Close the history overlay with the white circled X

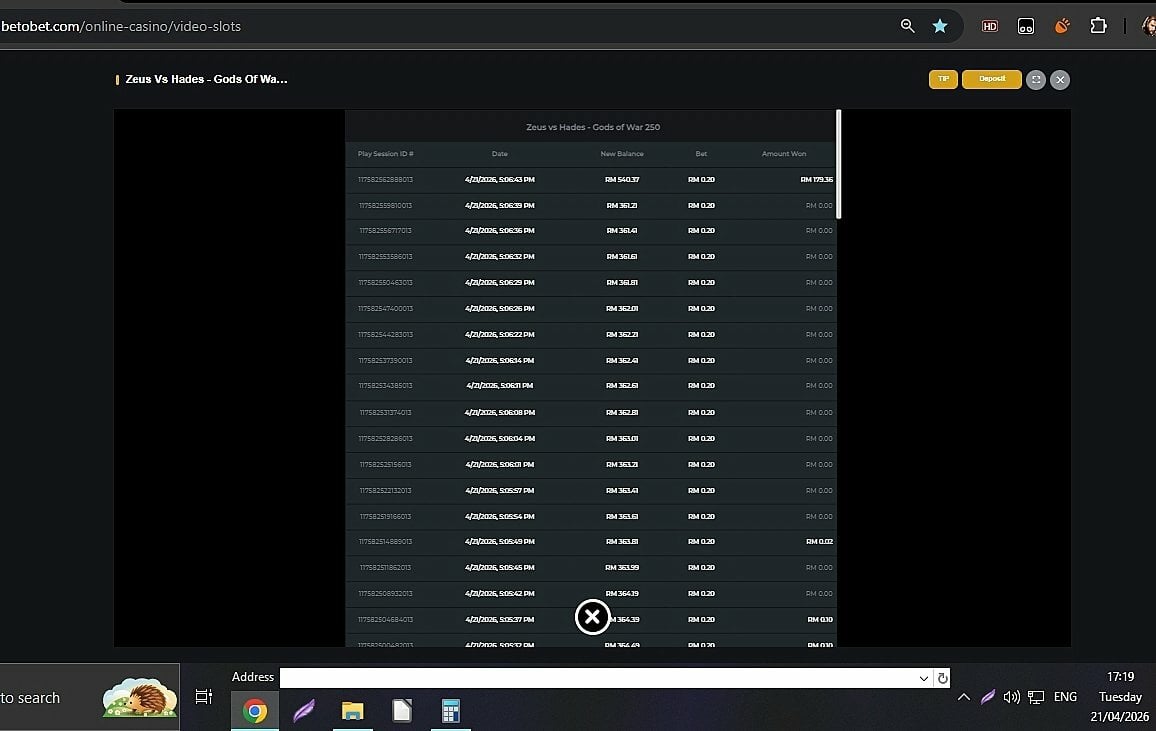592,617
